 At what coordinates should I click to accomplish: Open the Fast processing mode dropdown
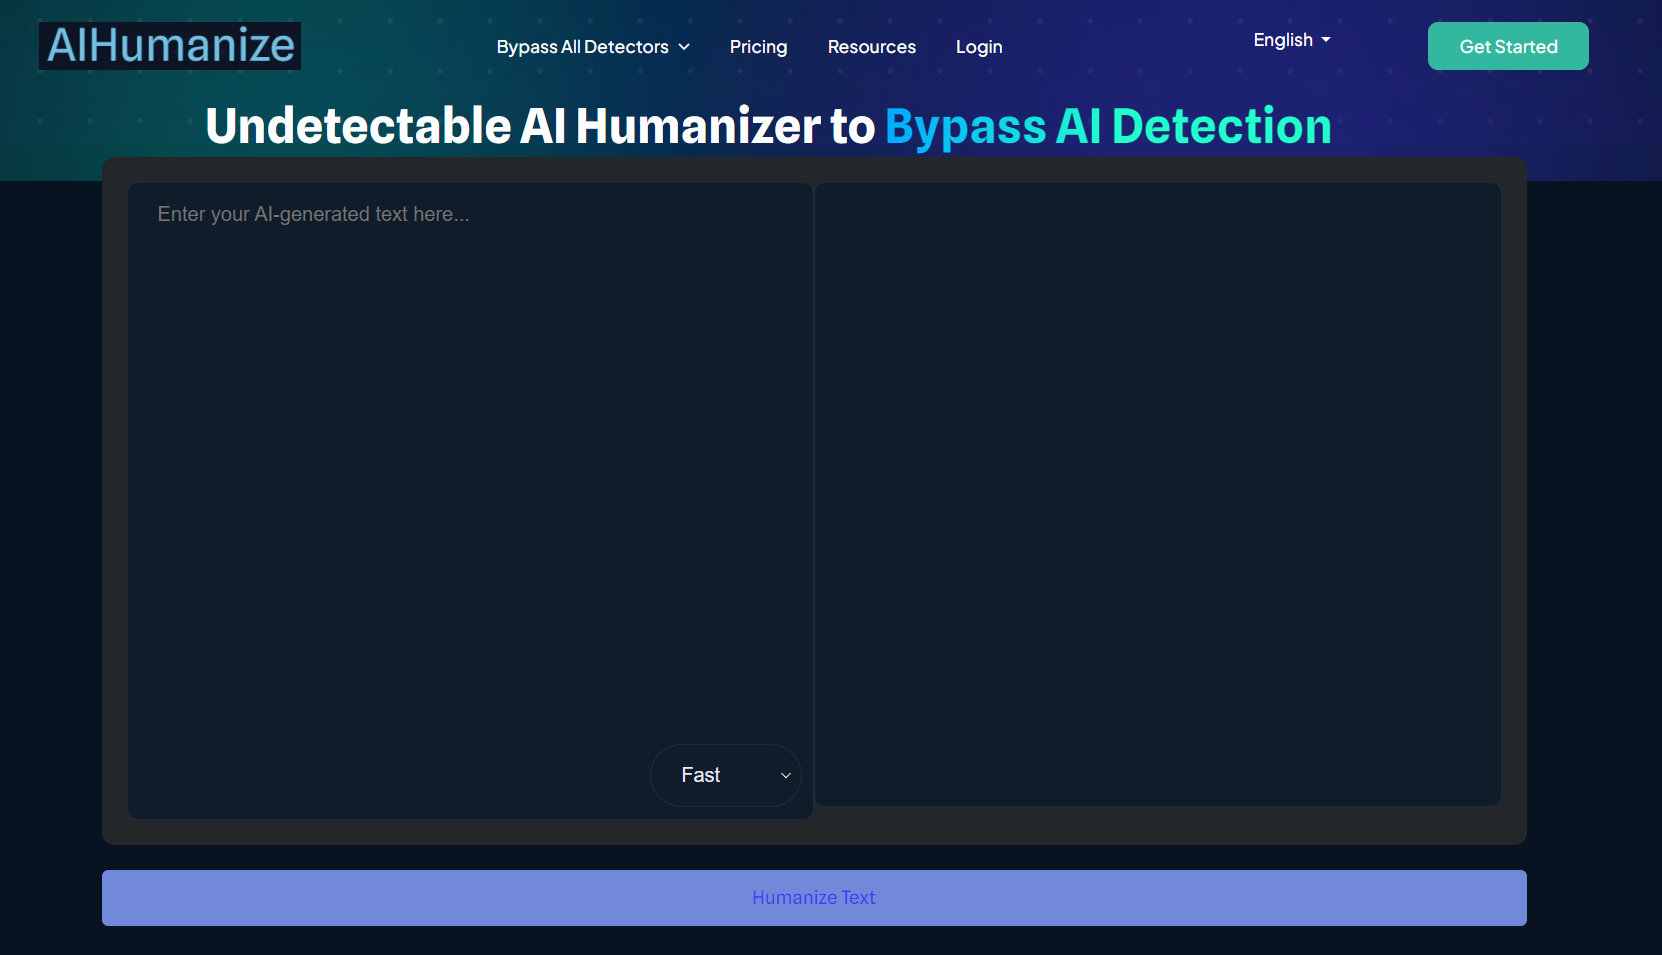click(x=726, y=775)
